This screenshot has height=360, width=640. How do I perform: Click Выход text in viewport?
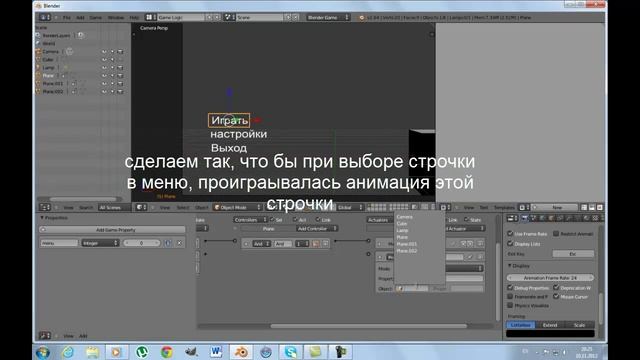[229, 148]
